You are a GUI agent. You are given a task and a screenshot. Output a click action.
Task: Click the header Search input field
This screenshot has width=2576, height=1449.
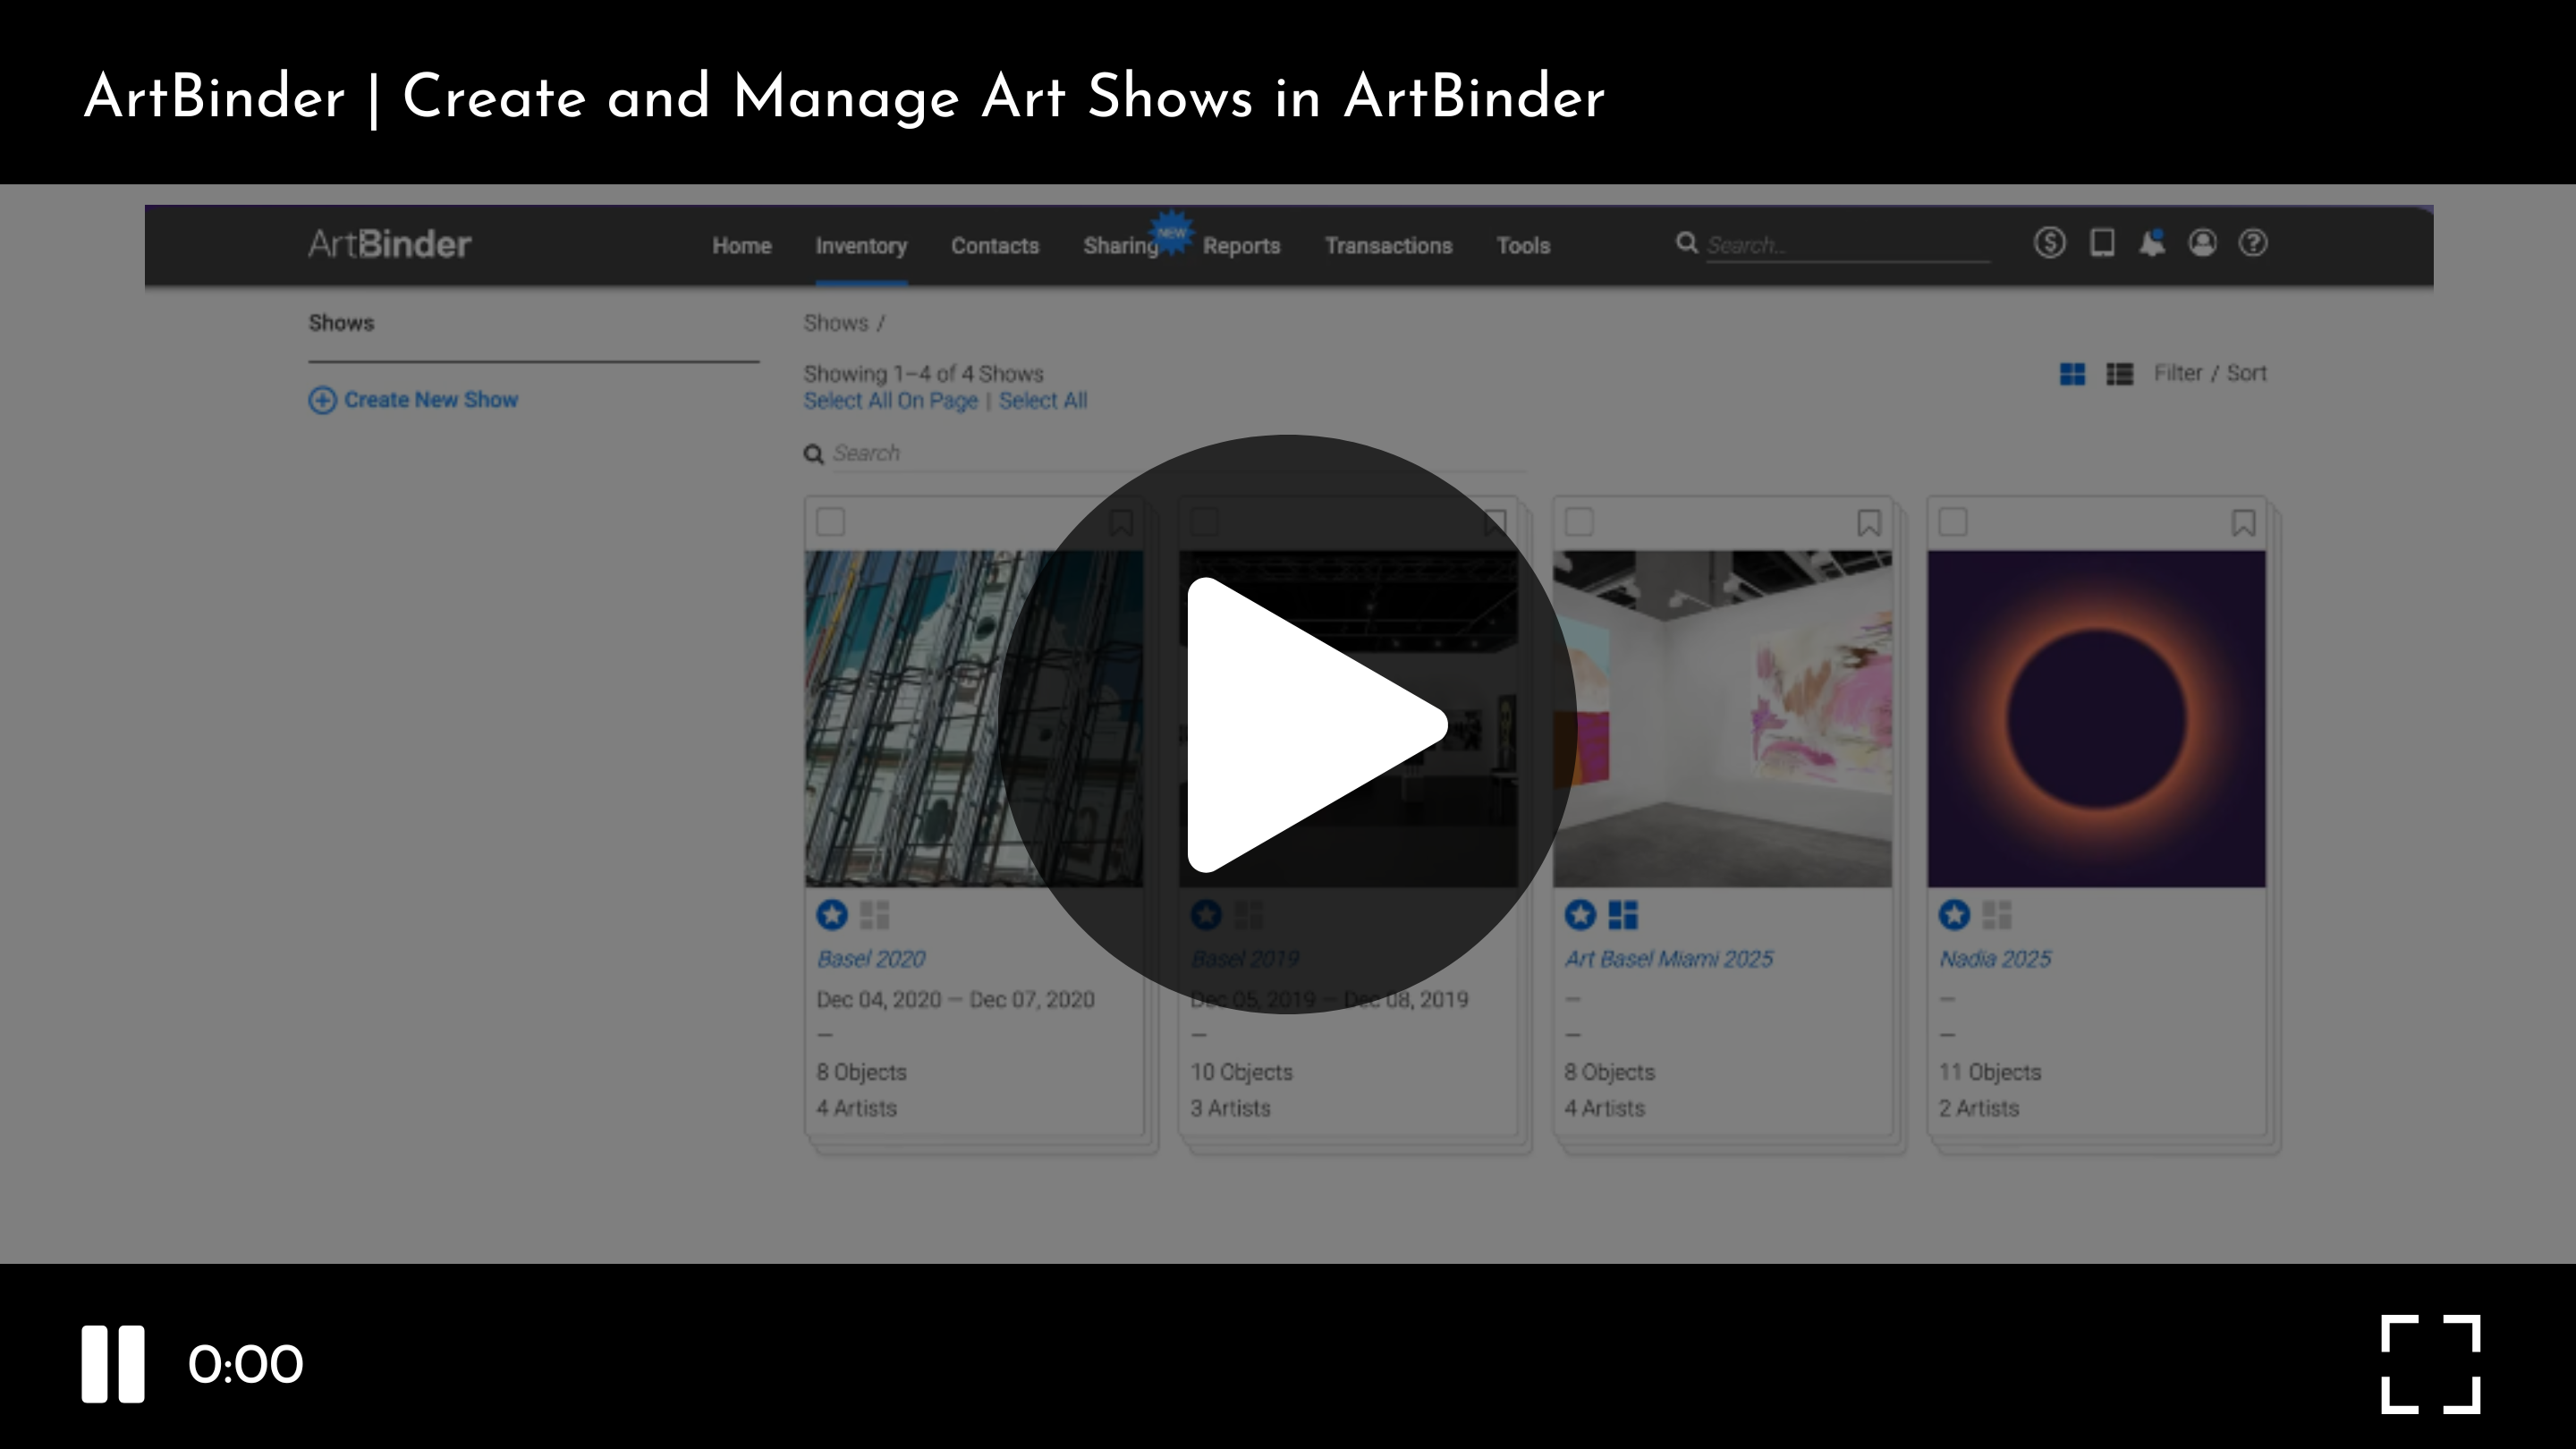click(x=1847, y=245)
